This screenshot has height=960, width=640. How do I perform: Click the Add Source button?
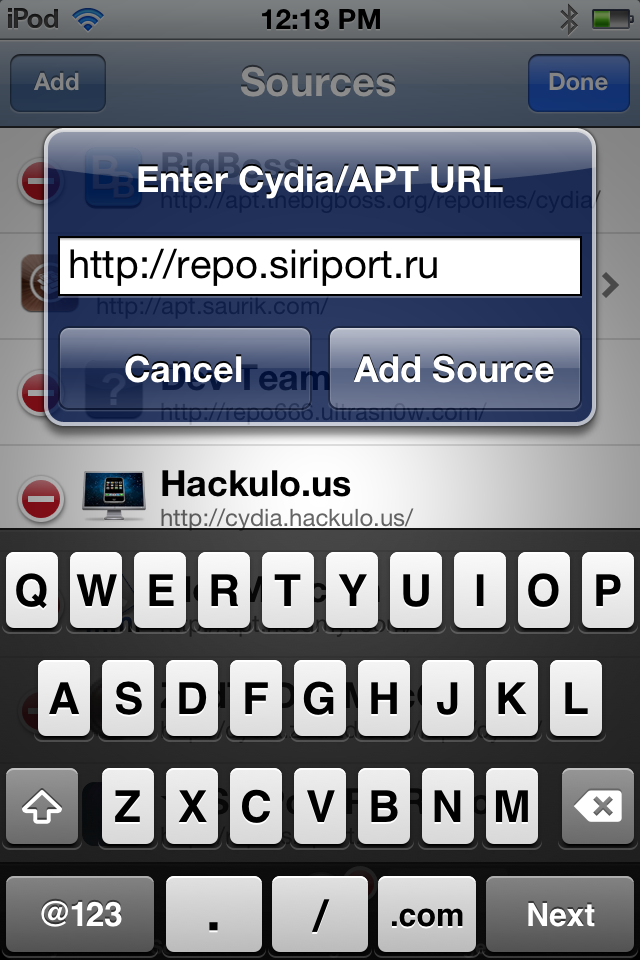(454, 369)
